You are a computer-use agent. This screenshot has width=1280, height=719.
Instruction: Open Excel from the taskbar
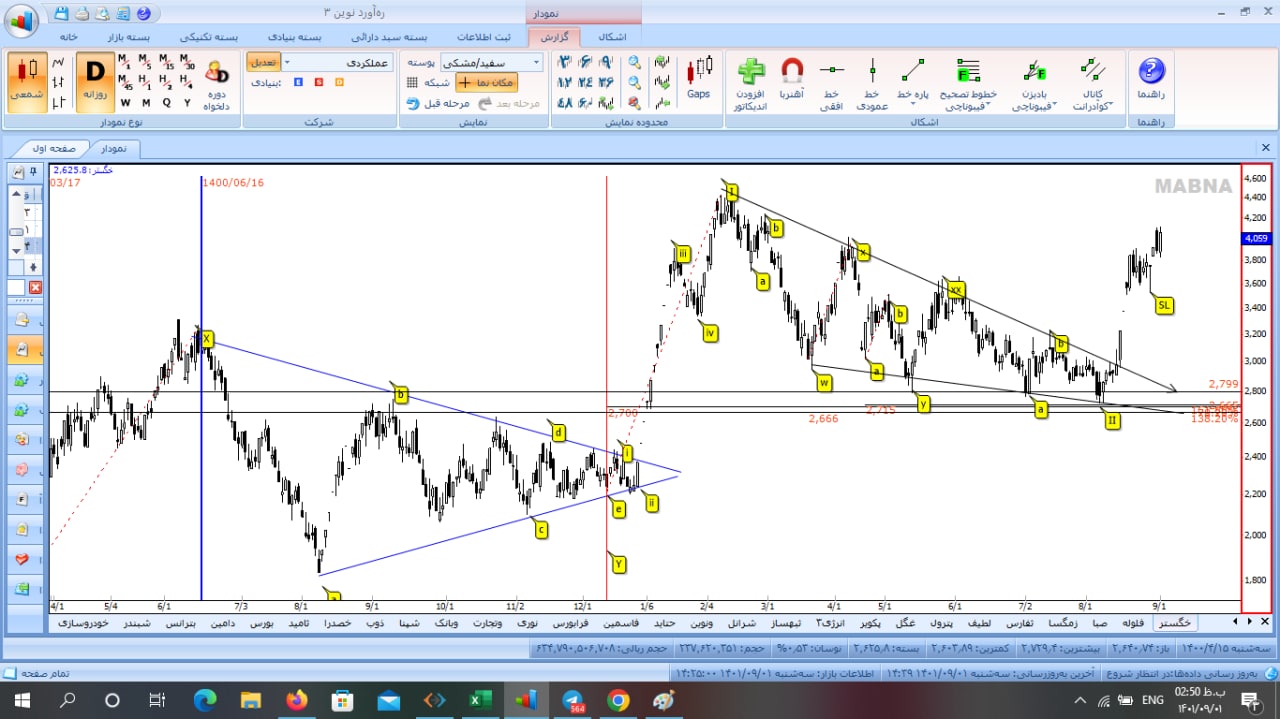(x=480, y=700)
